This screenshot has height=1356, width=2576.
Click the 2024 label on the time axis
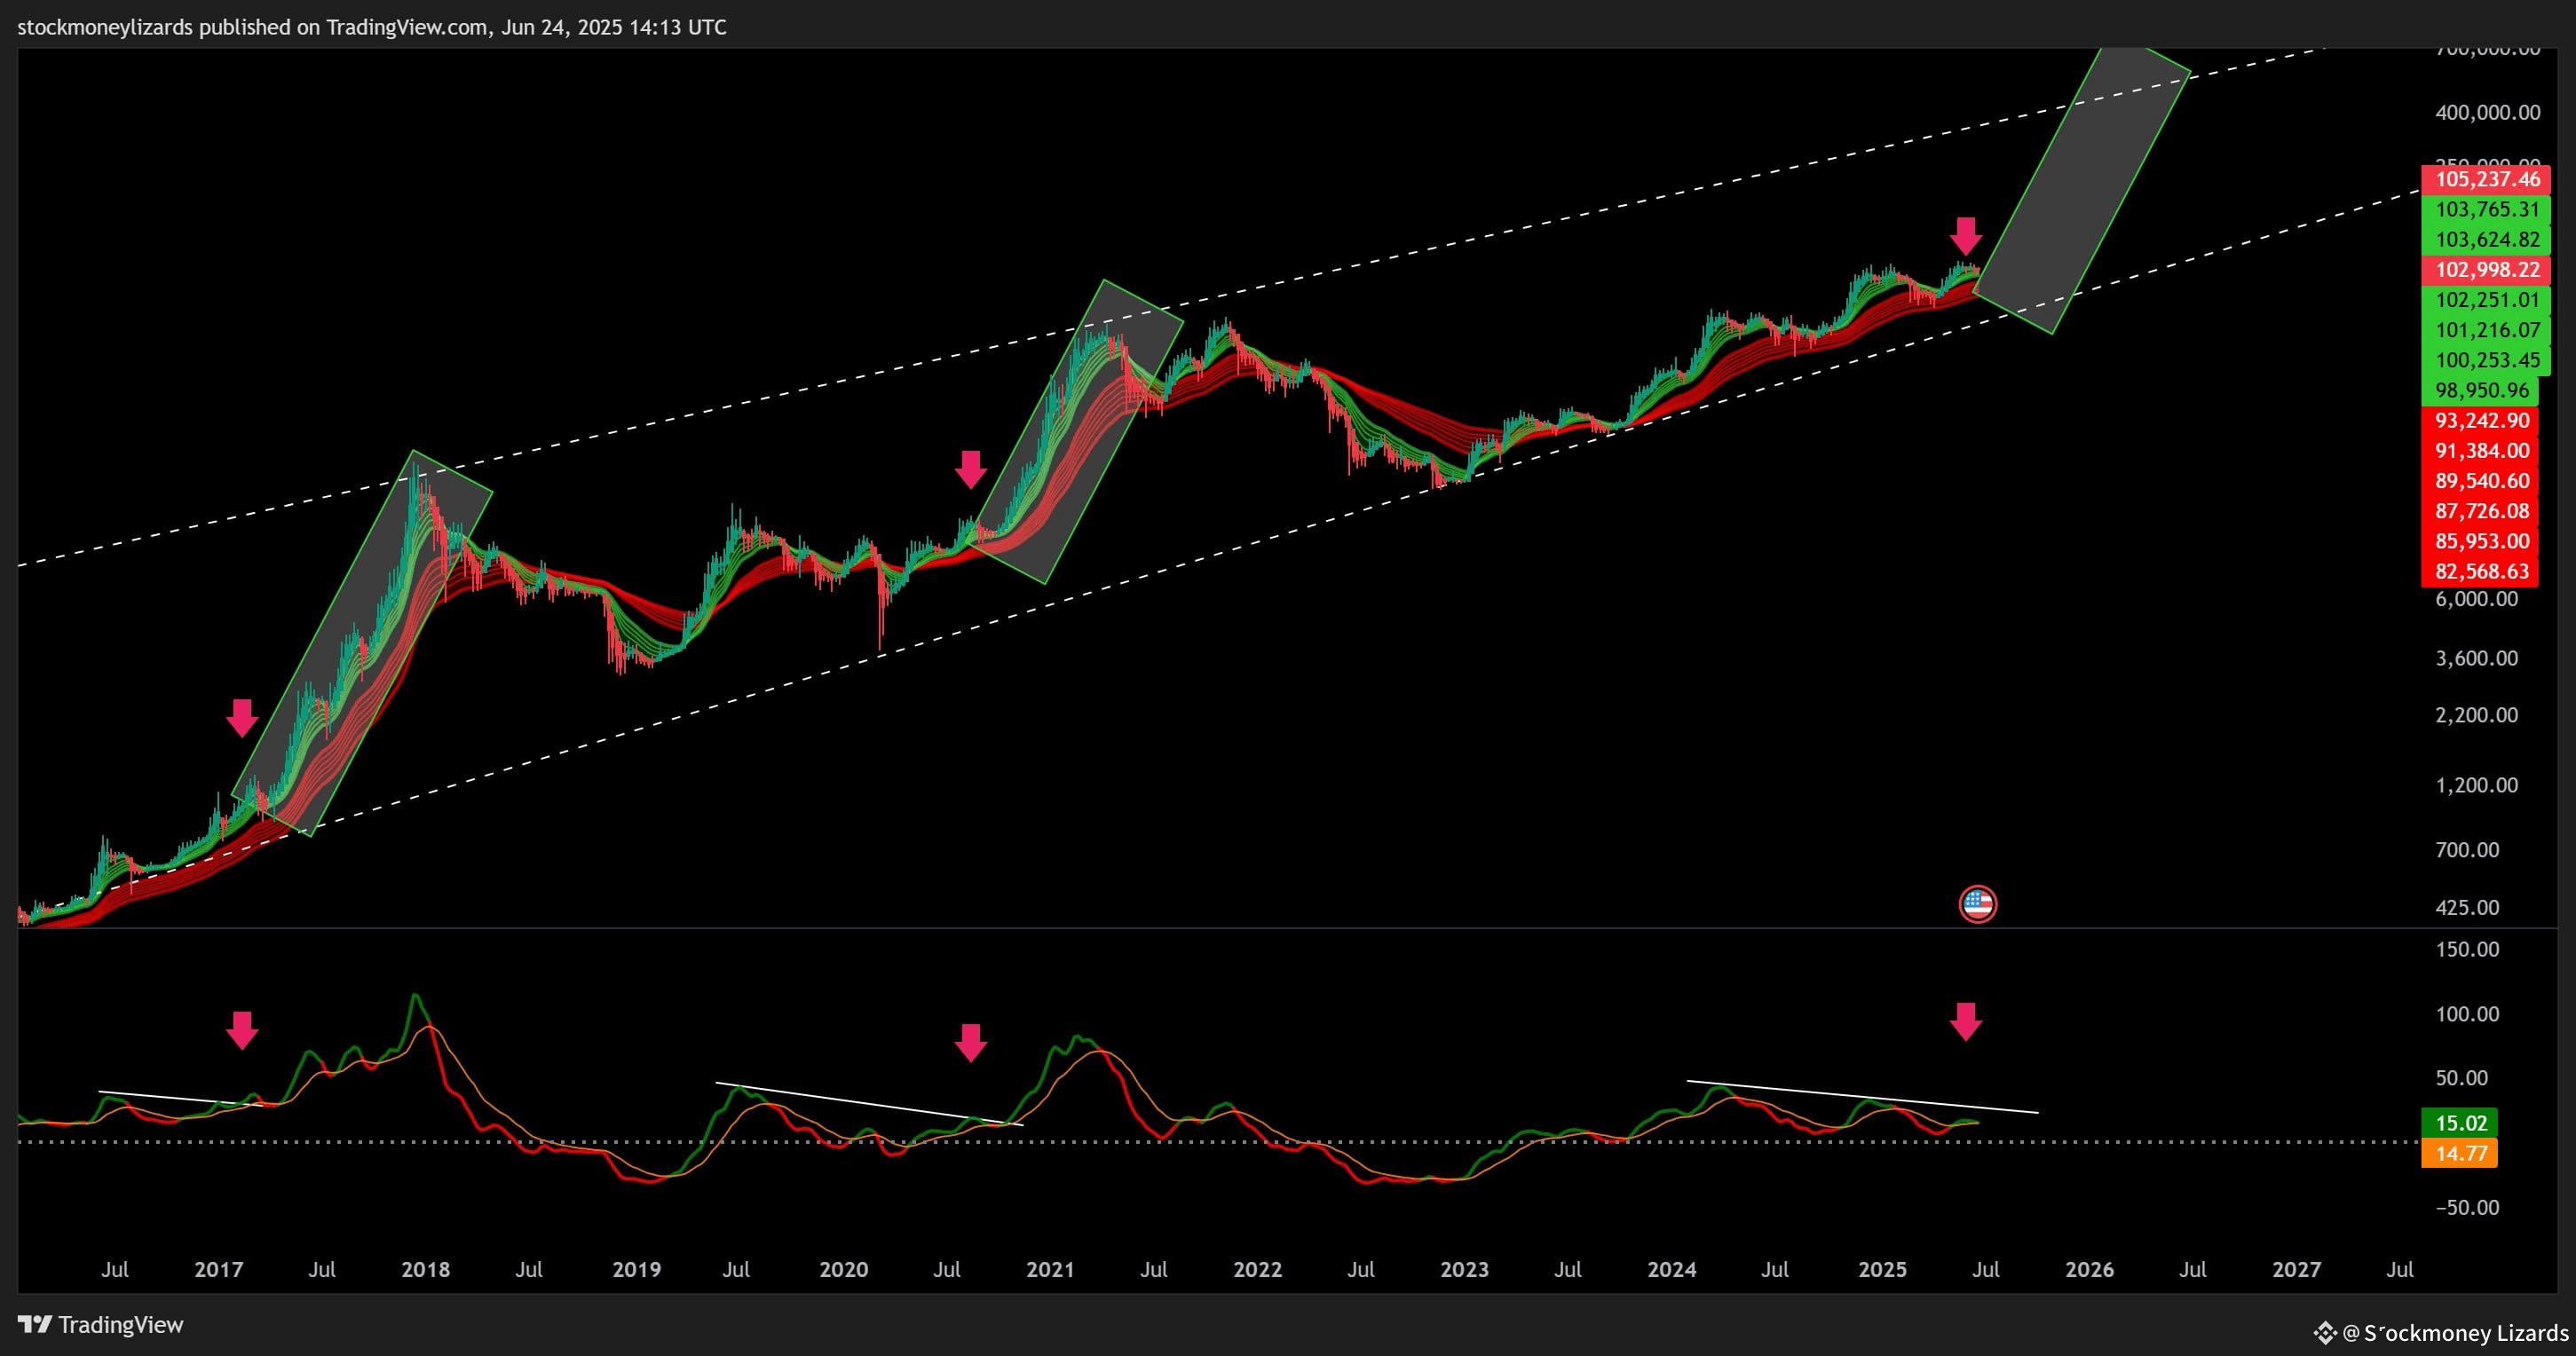point(1672,1270)
